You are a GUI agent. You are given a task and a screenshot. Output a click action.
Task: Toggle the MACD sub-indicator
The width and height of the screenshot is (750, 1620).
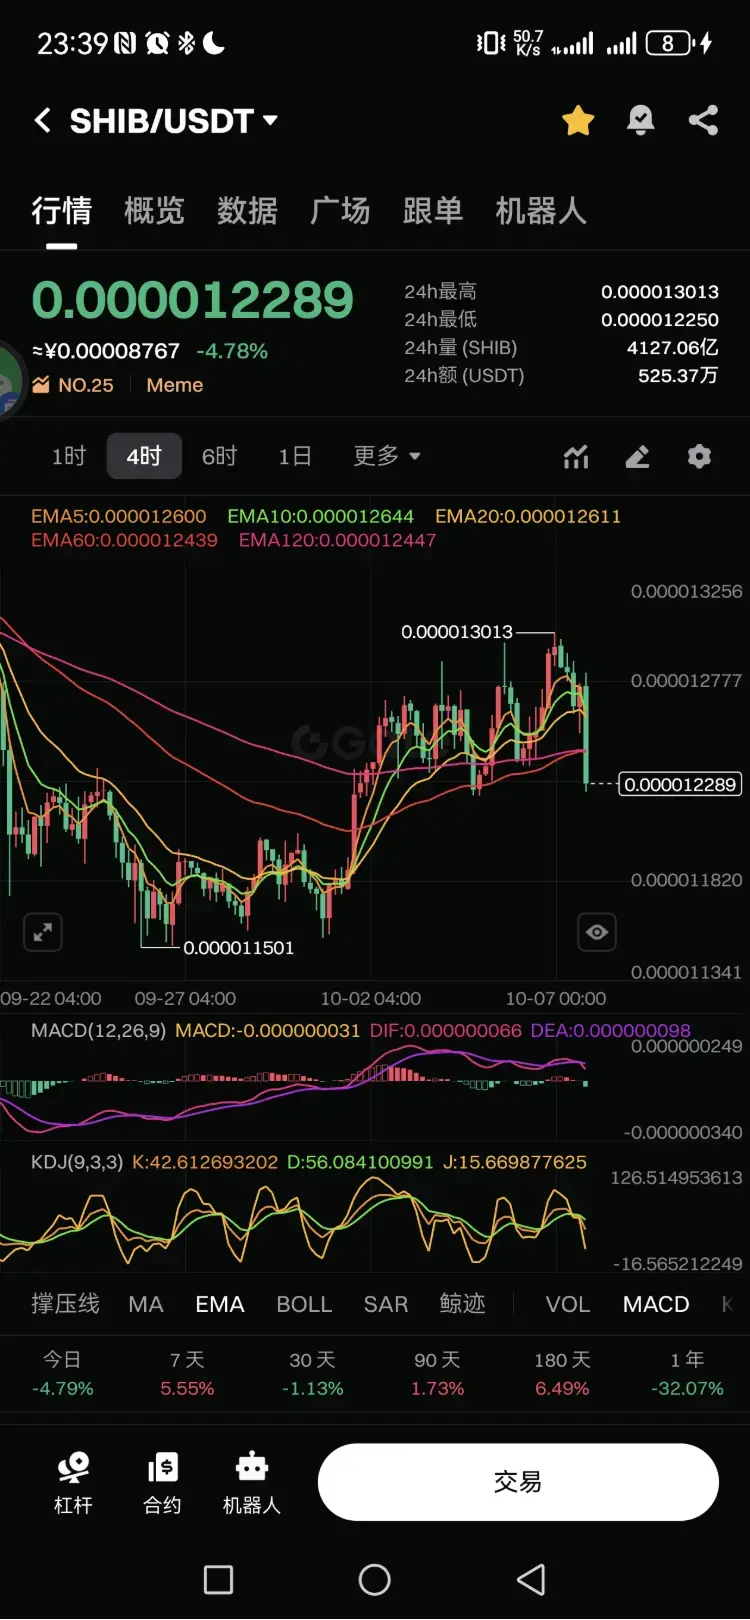(656, 1304)
